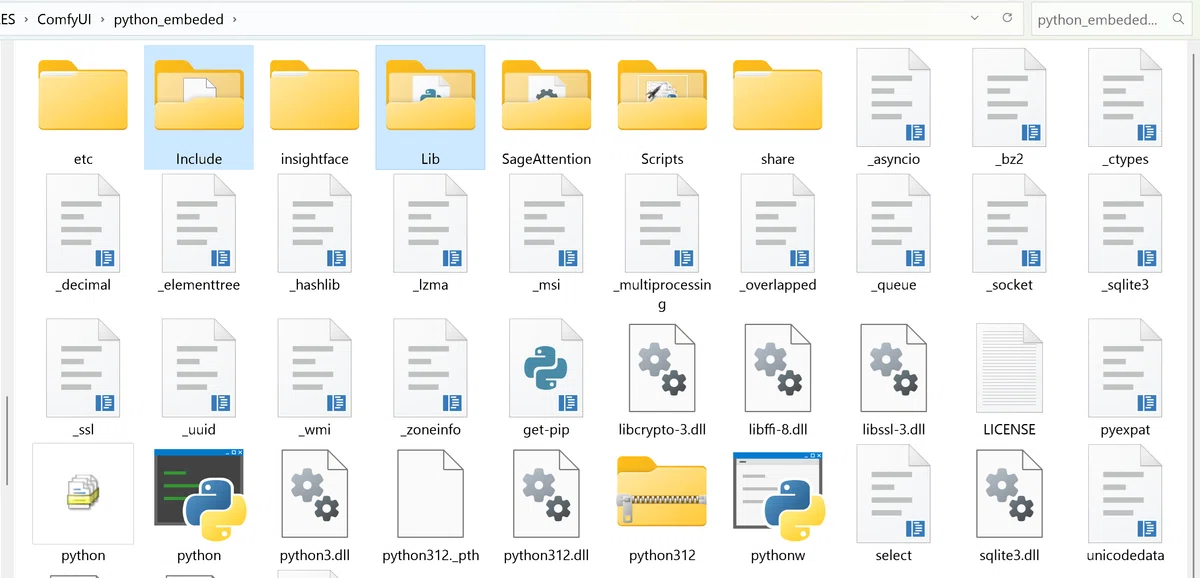1200x578 pixels.
Task: Refresh the current folder view
Action: (x=1007, y=19)
